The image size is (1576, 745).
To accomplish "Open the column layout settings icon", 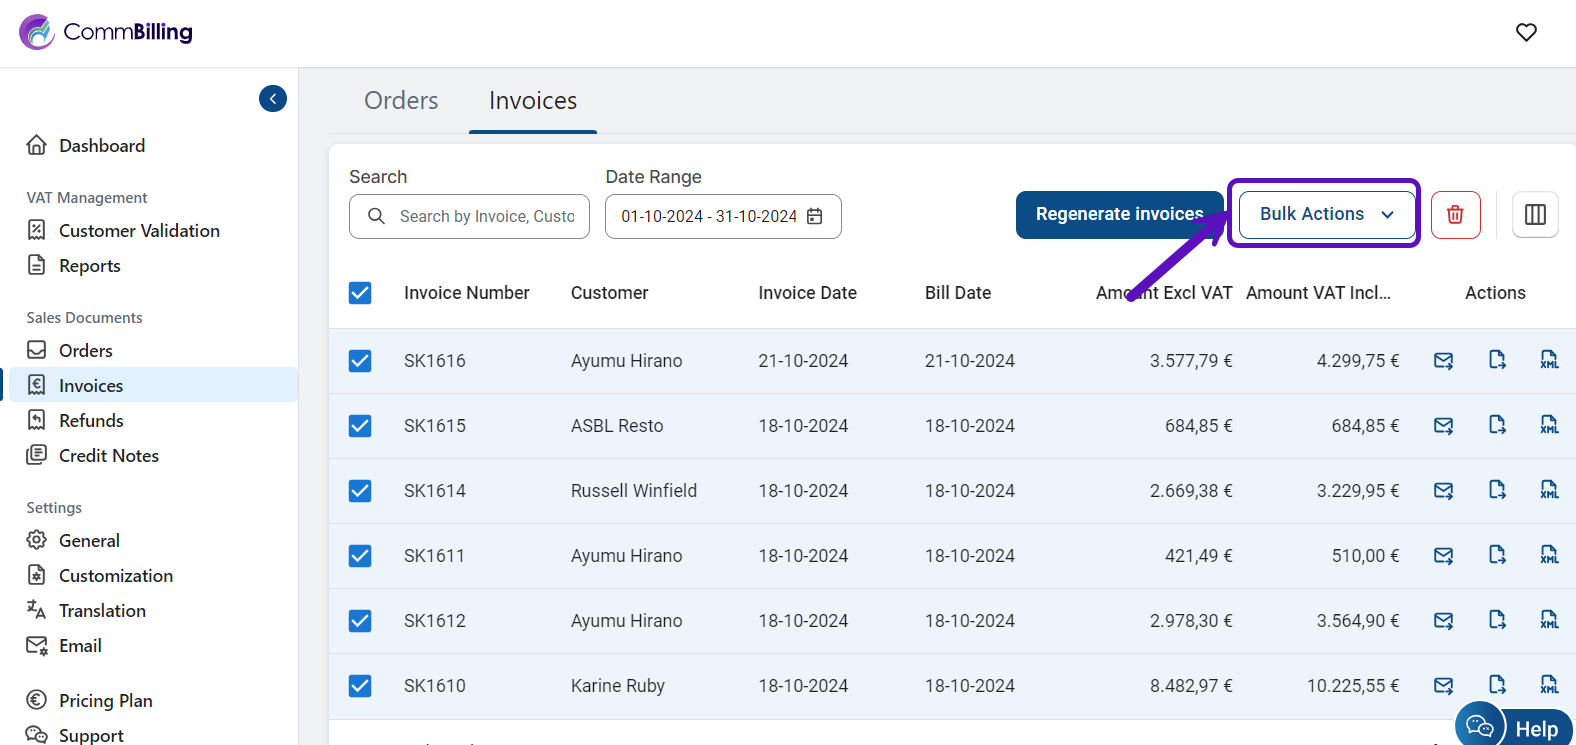I will pos(1535,215).
